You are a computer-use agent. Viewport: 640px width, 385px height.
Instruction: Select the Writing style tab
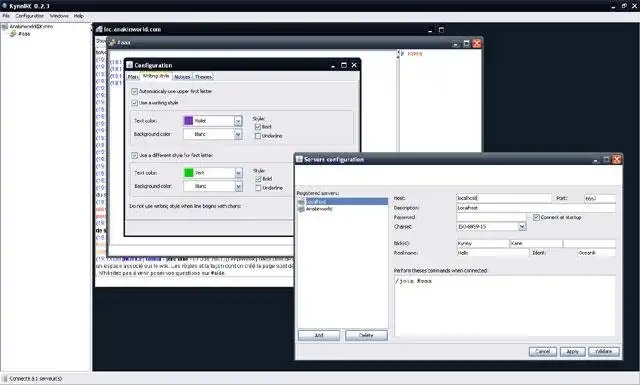156,76
